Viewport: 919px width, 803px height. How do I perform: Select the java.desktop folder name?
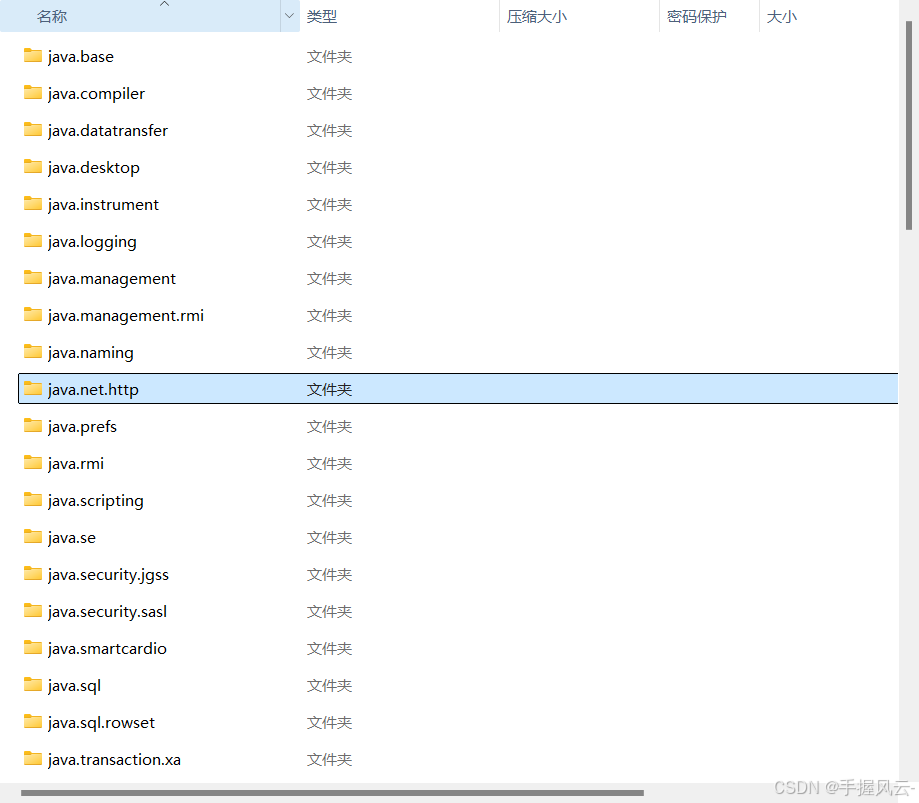pyautogui.click(x=94, y=168)
